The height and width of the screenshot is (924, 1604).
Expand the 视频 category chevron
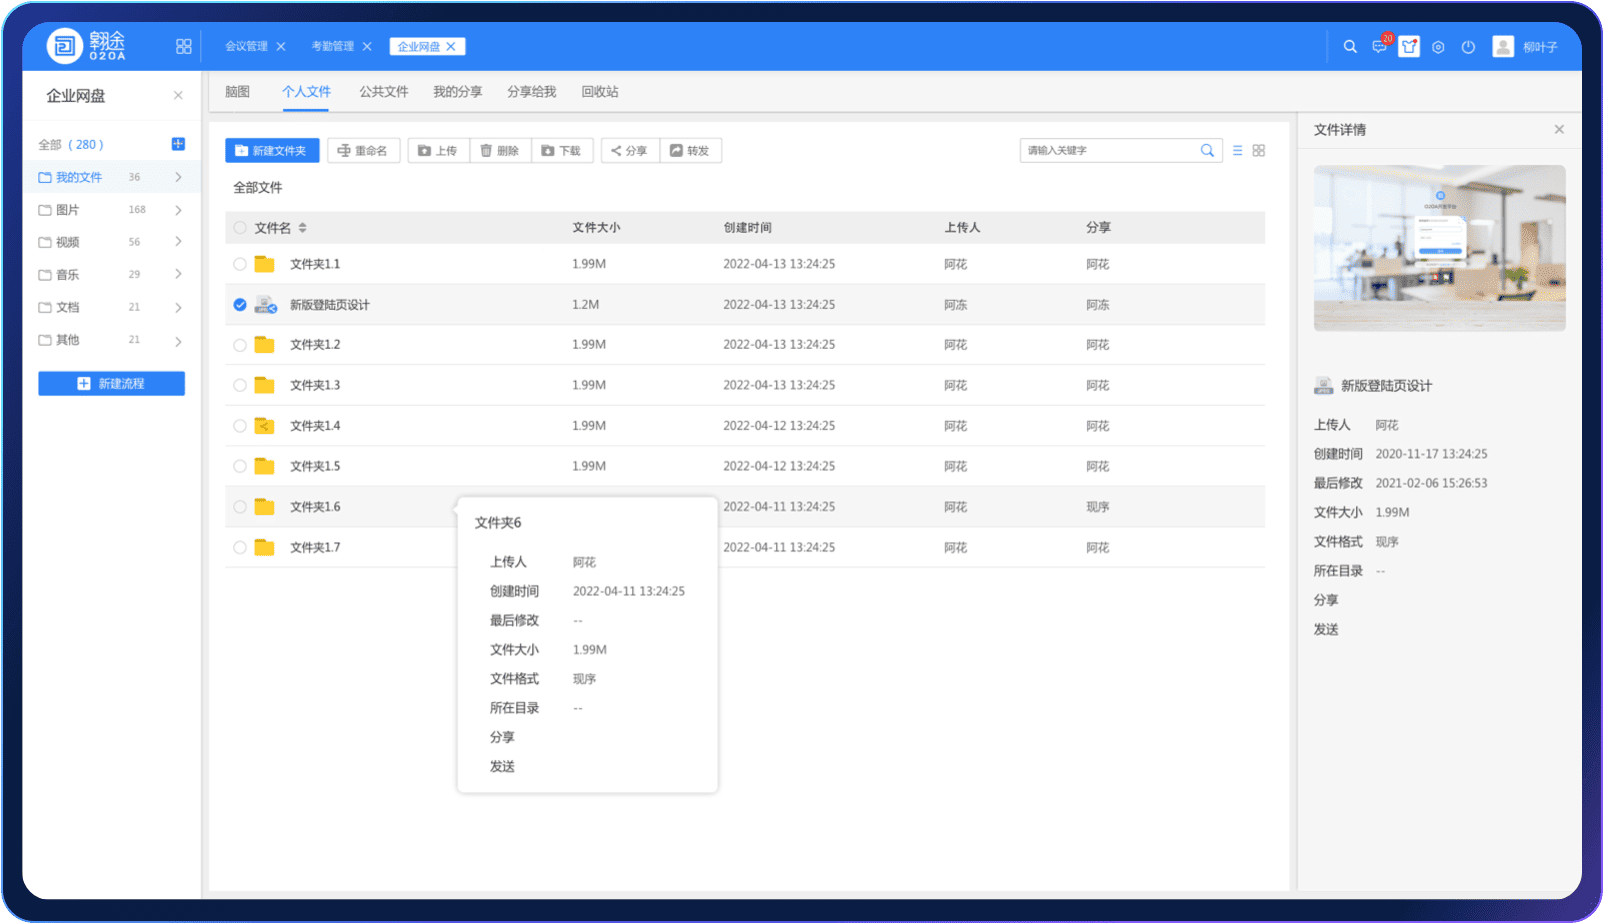[178, 242]
